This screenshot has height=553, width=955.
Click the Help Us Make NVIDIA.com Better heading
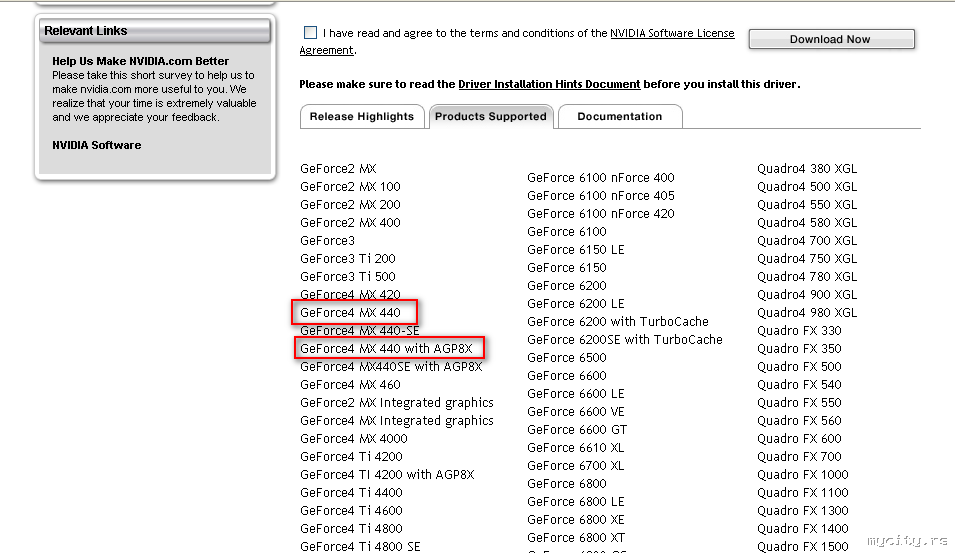tap(140, 61)
